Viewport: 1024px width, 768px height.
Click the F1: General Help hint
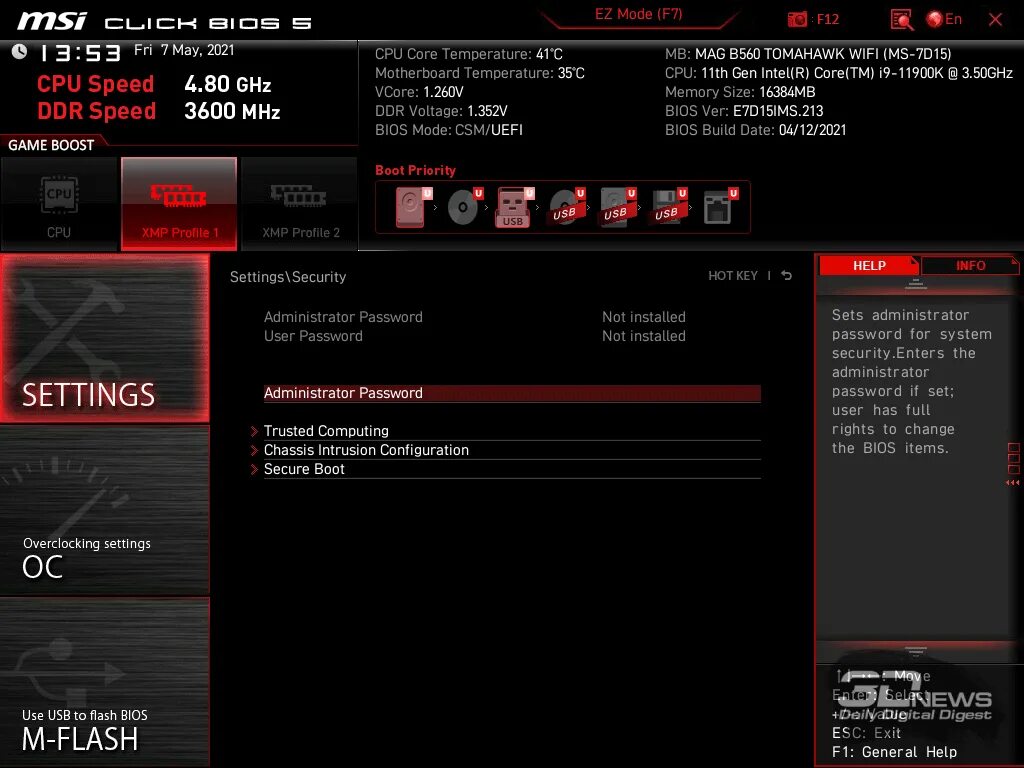pyautogui.click(x=894, y=752)
